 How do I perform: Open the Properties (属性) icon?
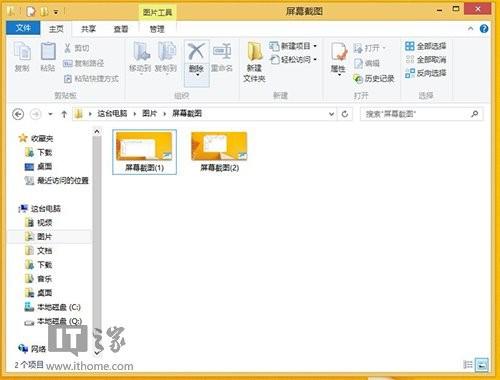pos(339,53)
